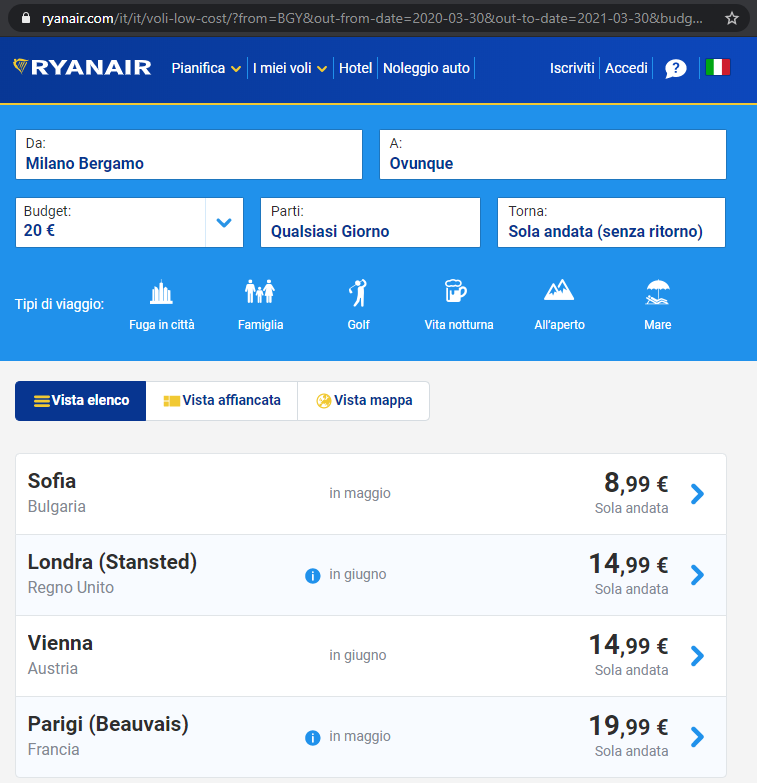Switch to Vista affiancata tab
Image resolution: width=757 pixels, height=783 pixels.
tap(222, 401)
